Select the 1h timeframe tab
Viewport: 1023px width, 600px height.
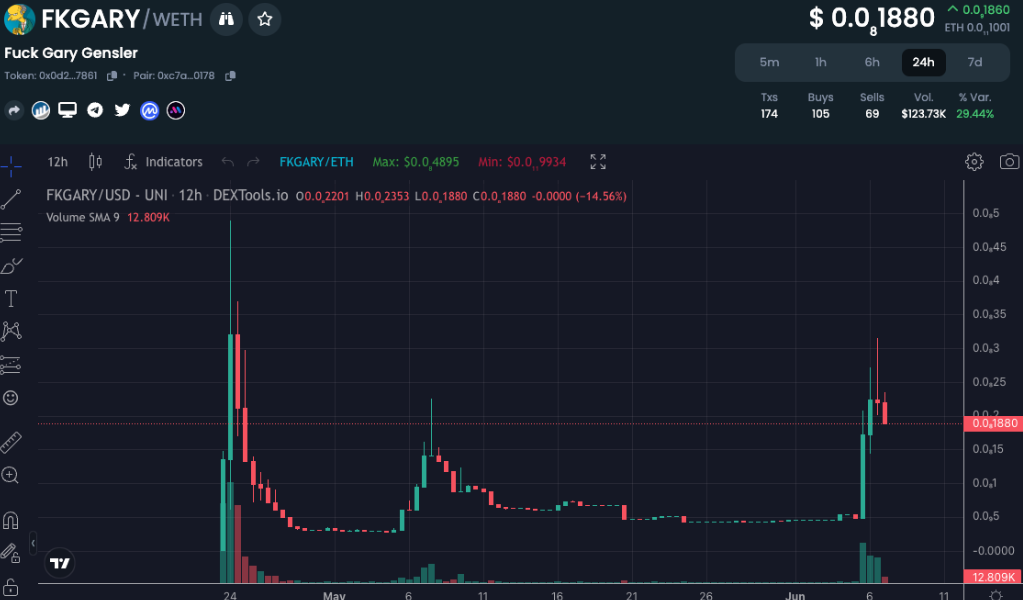coord(820,62)
